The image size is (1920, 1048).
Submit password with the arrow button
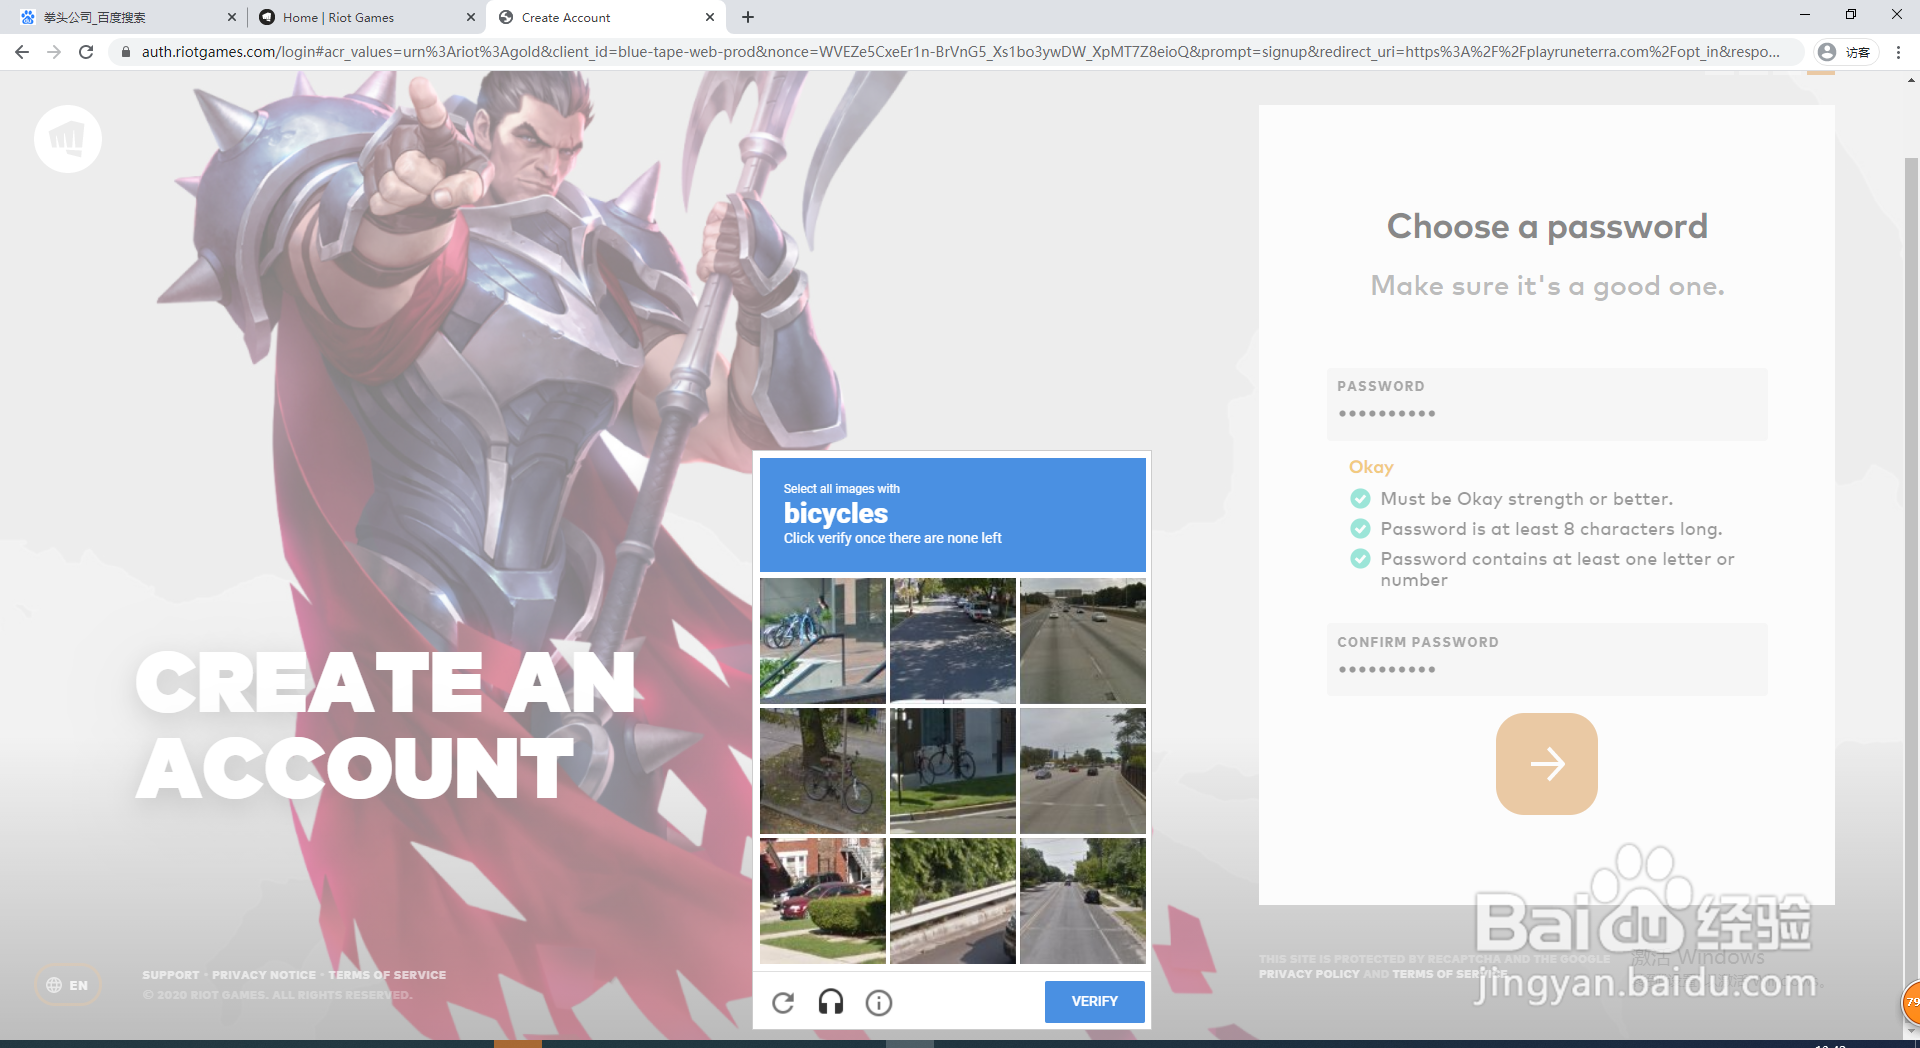pos(1547,764)
